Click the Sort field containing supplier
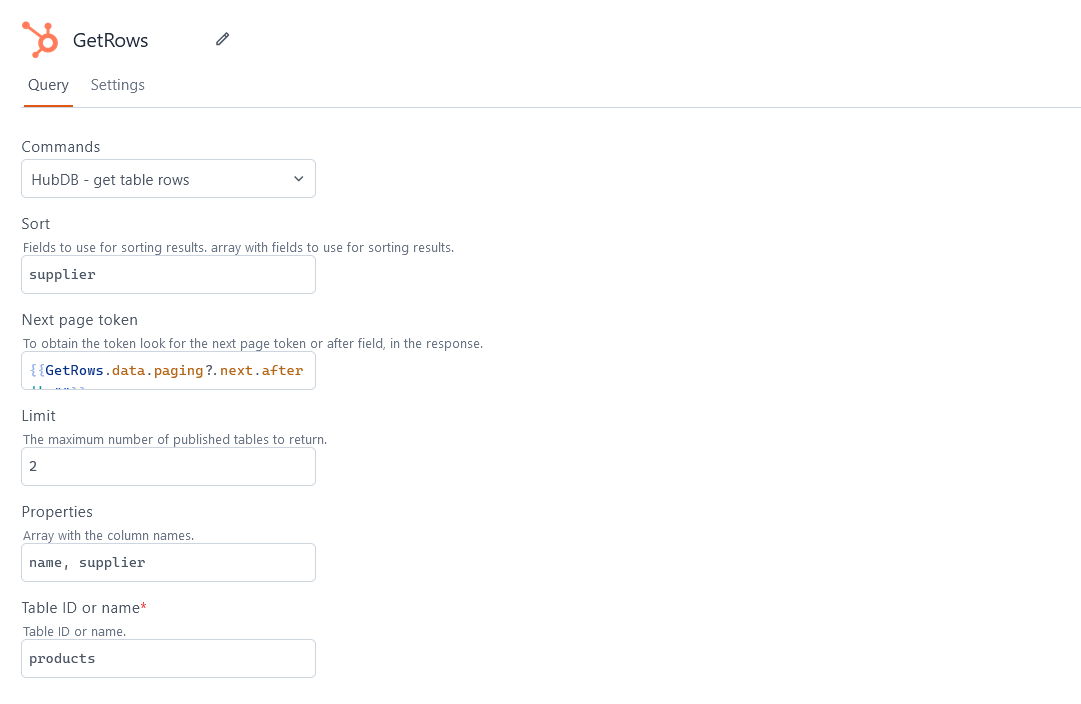Screen dimensions: 1081x704 (168, 274)
